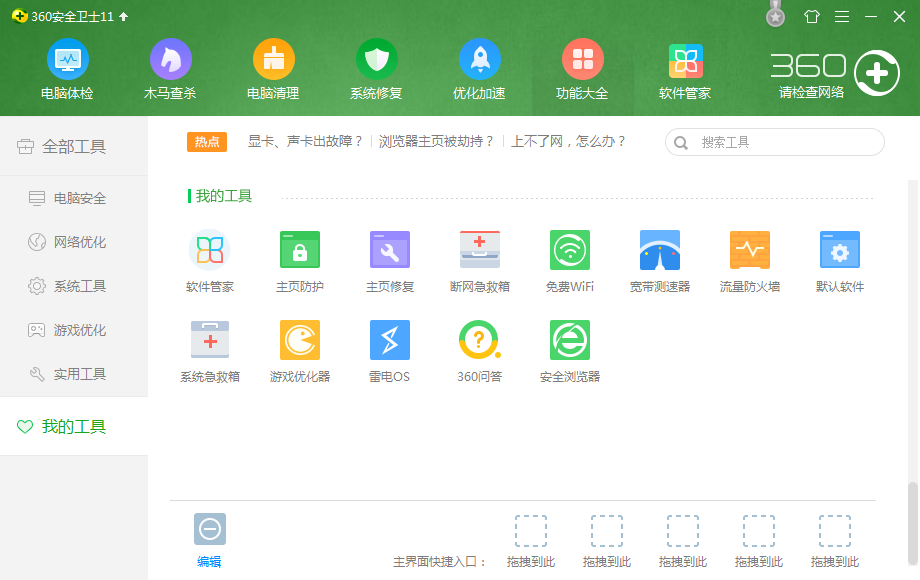The height and width of the screenshot is (580, 920).
Task: Open link 浏览器主页被劫持？
Action: coord(437,141)
